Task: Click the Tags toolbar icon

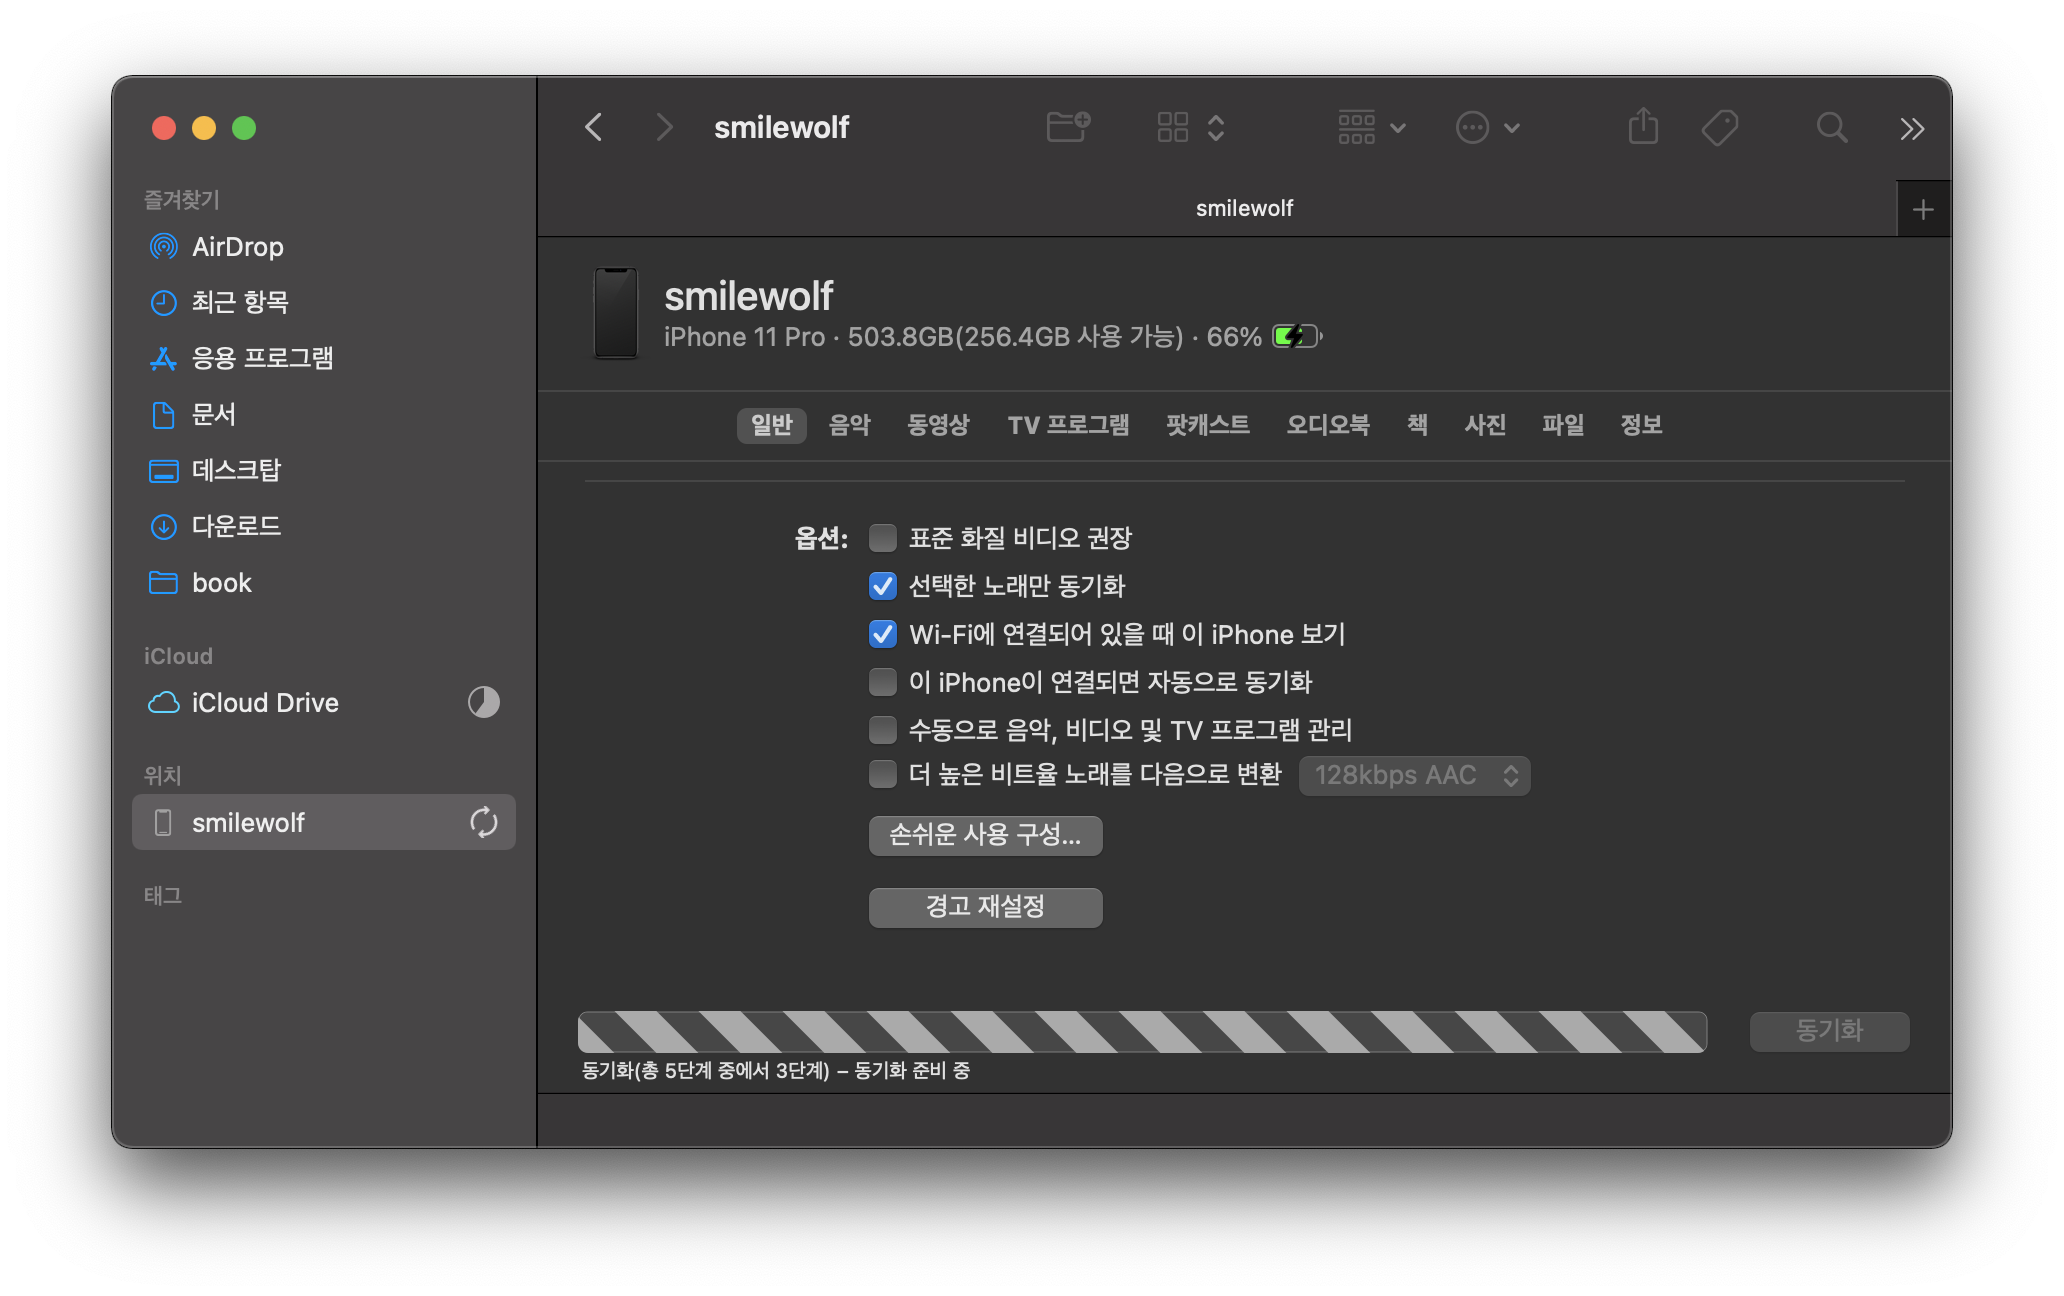Action: click(x=1720, y=127)
